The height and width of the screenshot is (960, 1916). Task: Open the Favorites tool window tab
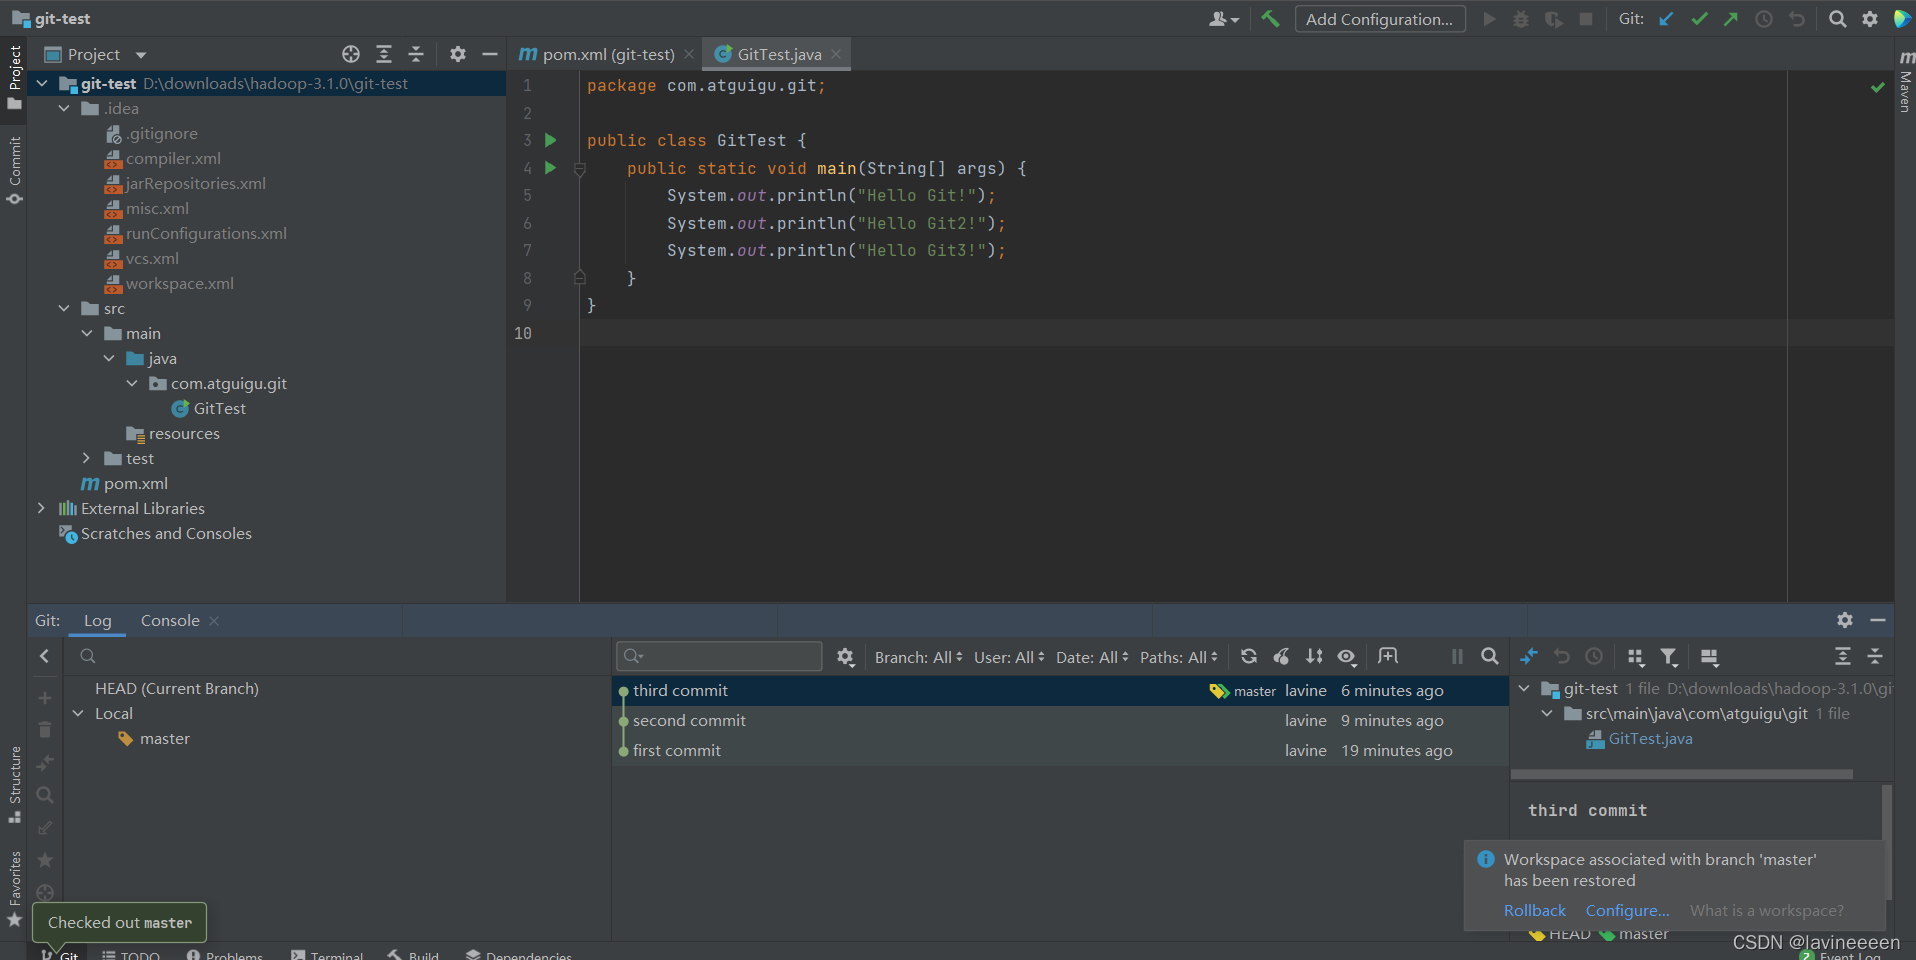pos(14,888)
